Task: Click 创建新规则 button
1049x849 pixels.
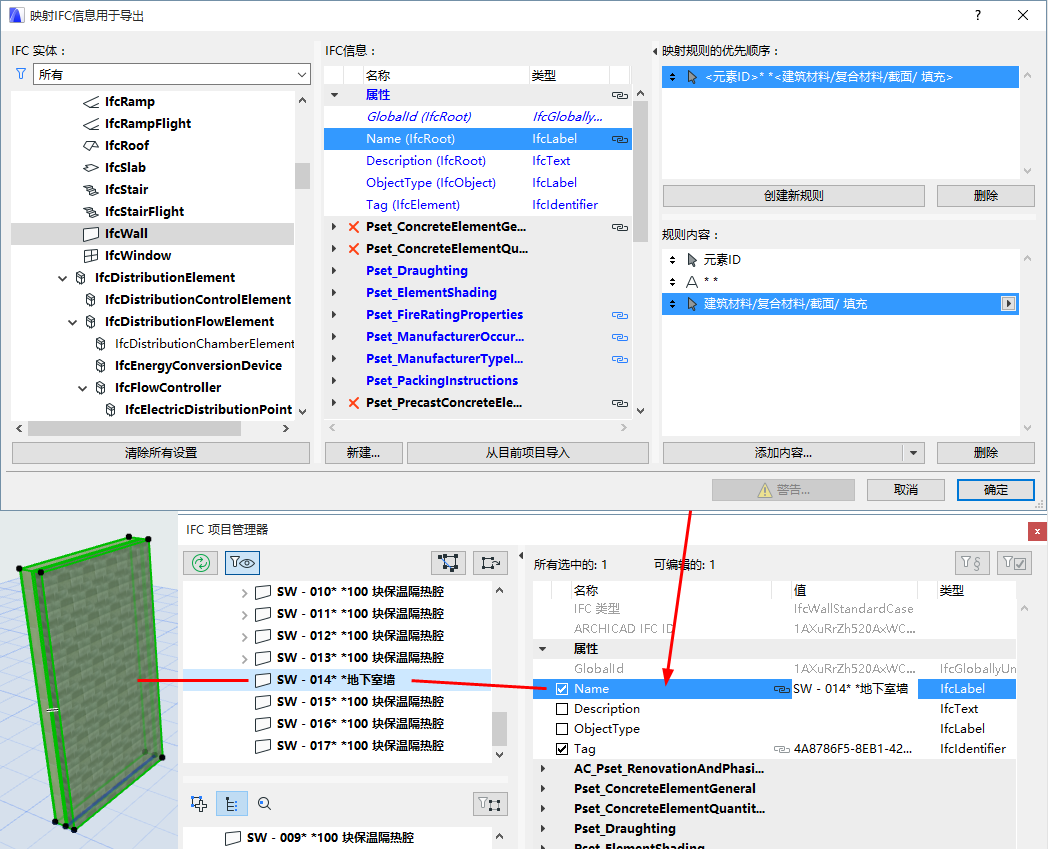Action: click(793, 196)
